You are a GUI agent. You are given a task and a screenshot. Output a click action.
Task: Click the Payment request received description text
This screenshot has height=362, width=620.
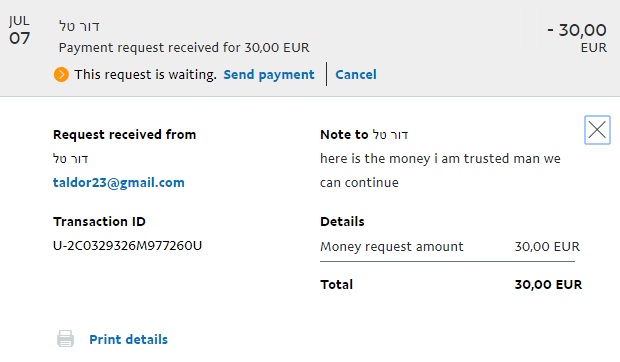(x=184, y=48)
